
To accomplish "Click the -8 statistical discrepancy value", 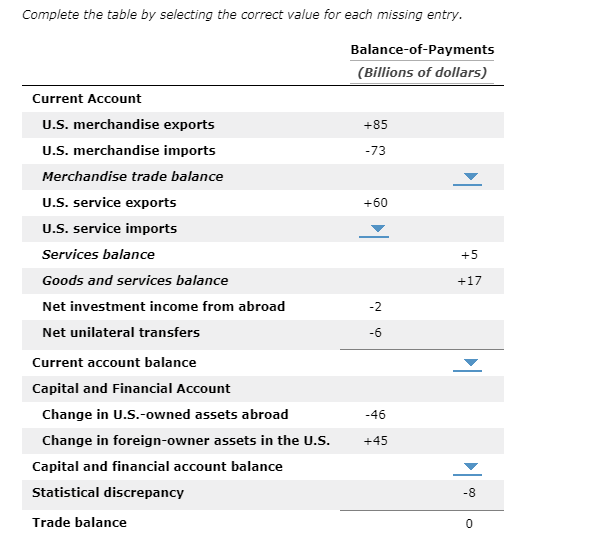I will 469,493.
